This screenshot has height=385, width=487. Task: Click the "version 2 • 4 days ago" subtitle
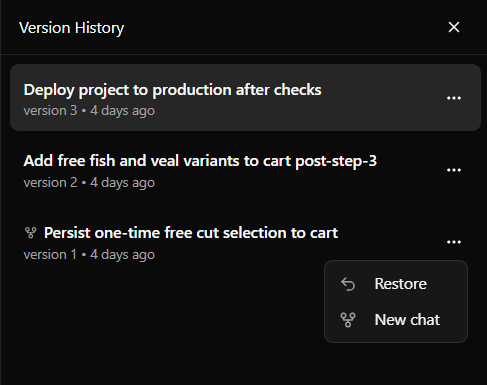pyautogui.click(x=89, y=183)
